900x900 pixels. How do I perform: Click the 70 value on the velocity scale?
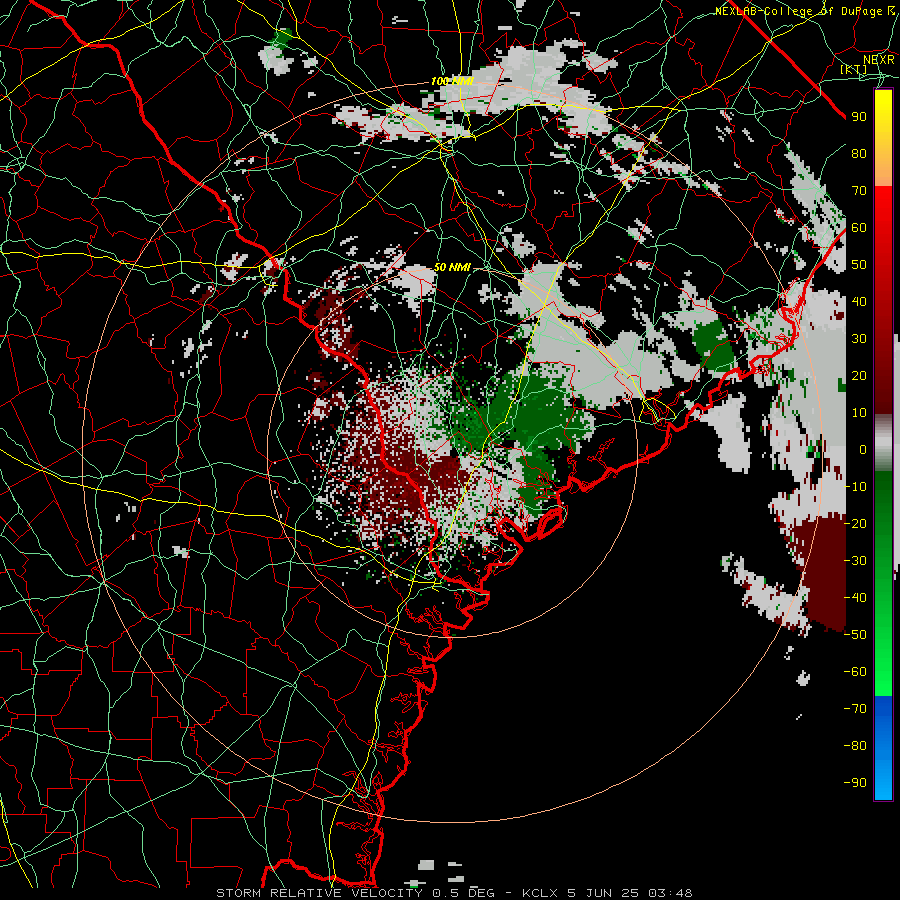(x=859, y=191)
